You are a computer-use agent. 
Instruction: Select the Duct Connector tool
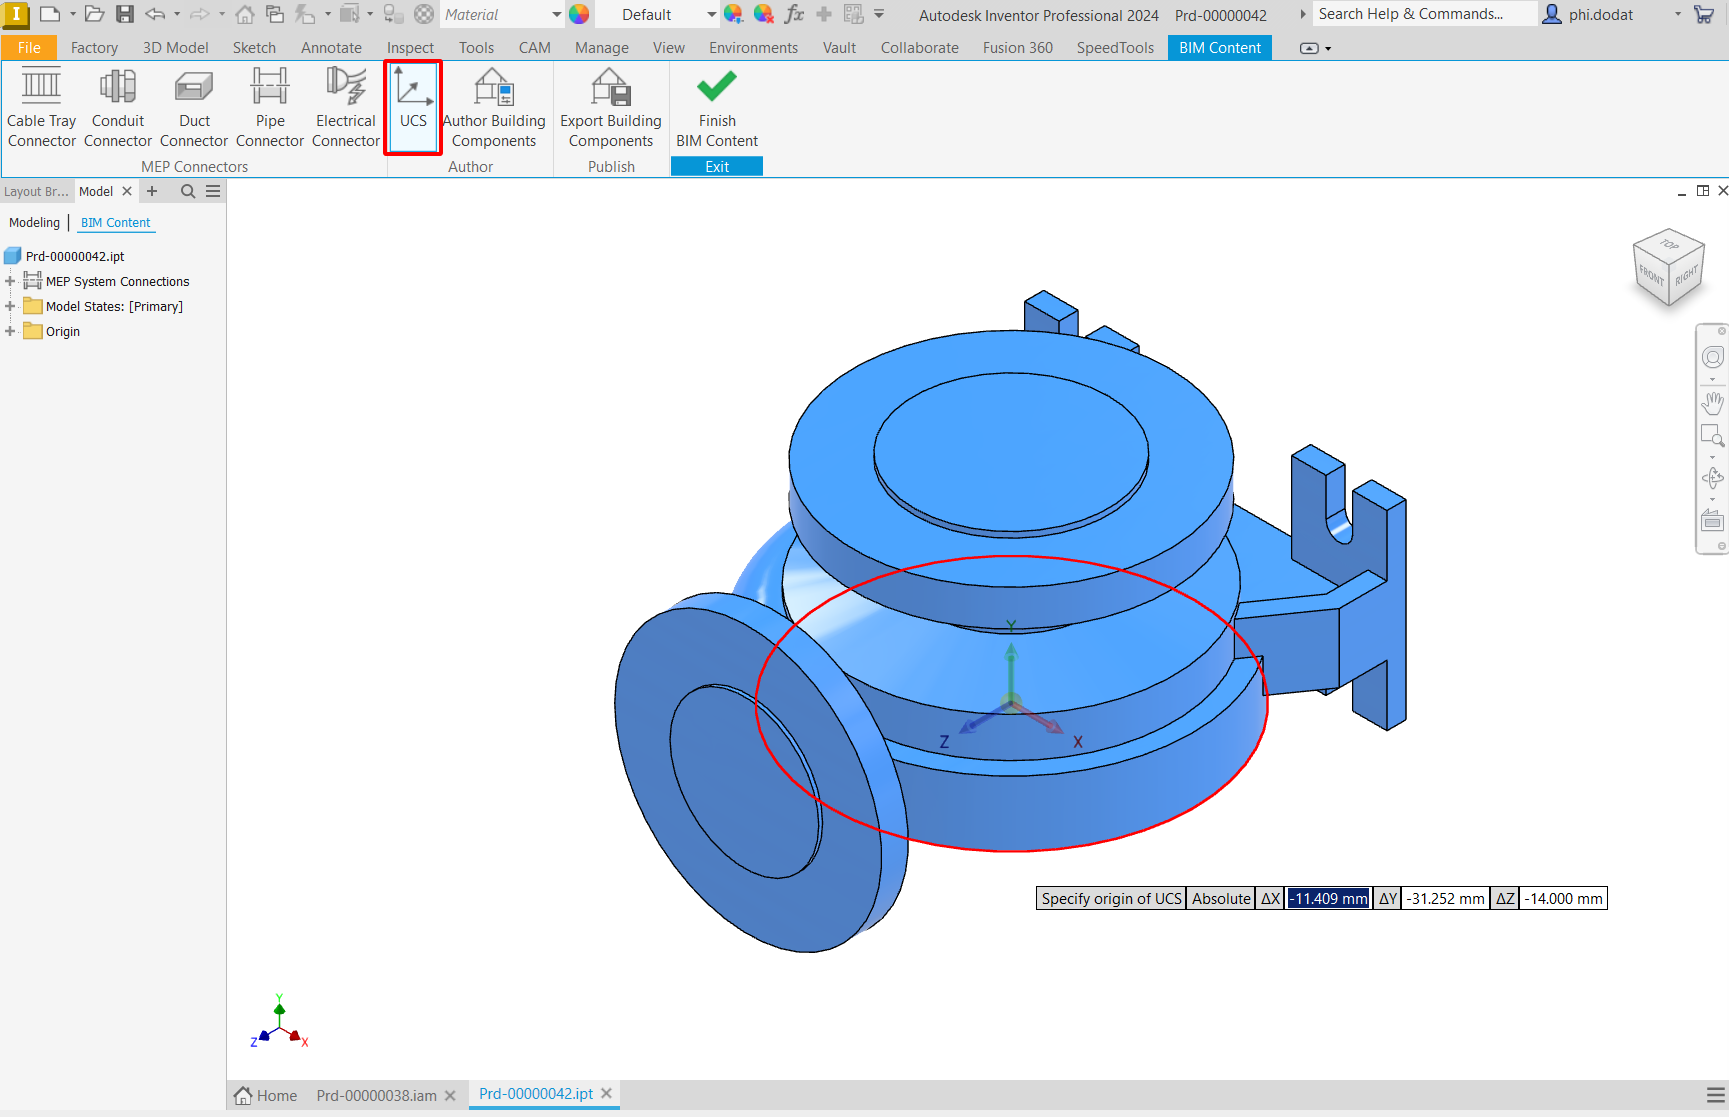click(194, 108)
